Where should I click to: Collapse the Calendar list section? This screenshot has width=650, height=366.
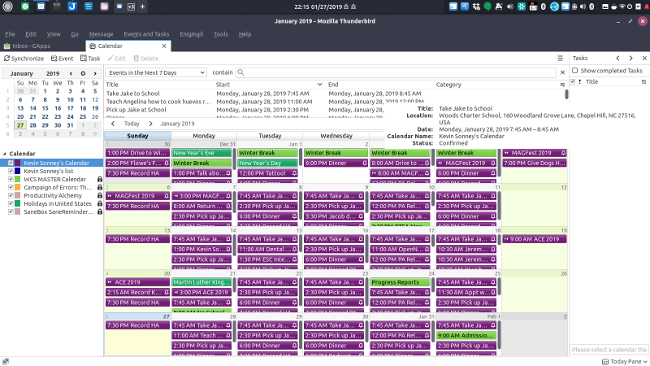[5, 153]
